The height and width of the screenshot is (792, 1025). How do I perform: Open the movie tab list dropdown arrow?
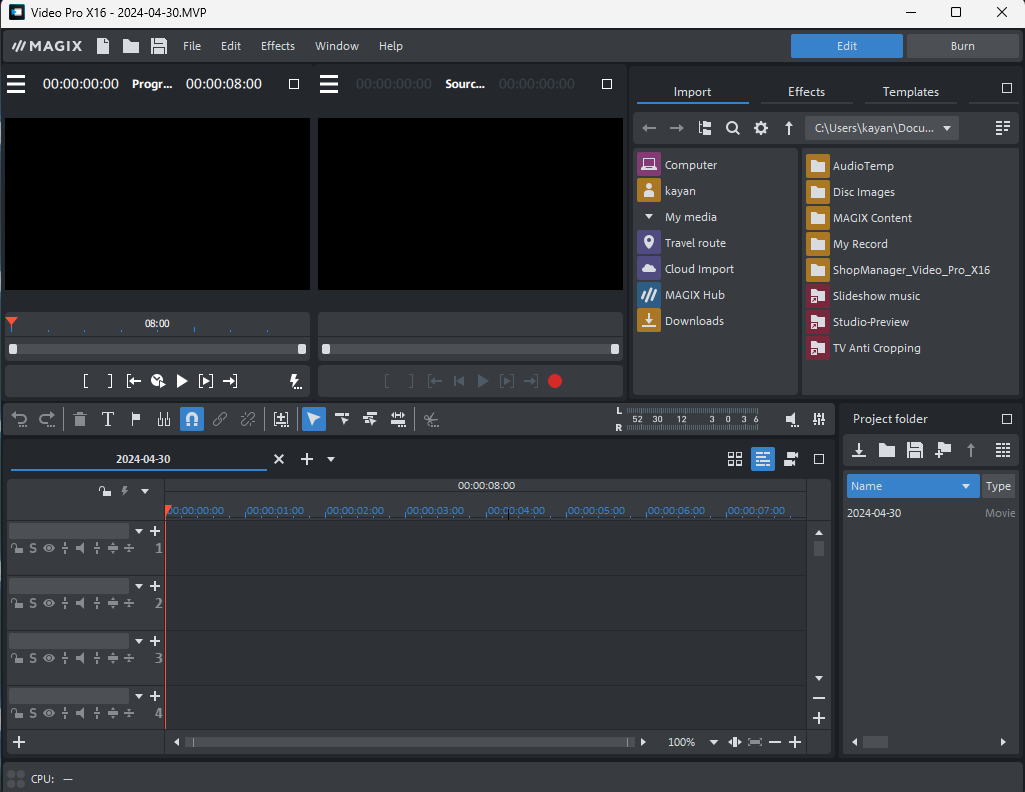coord(331,459)
